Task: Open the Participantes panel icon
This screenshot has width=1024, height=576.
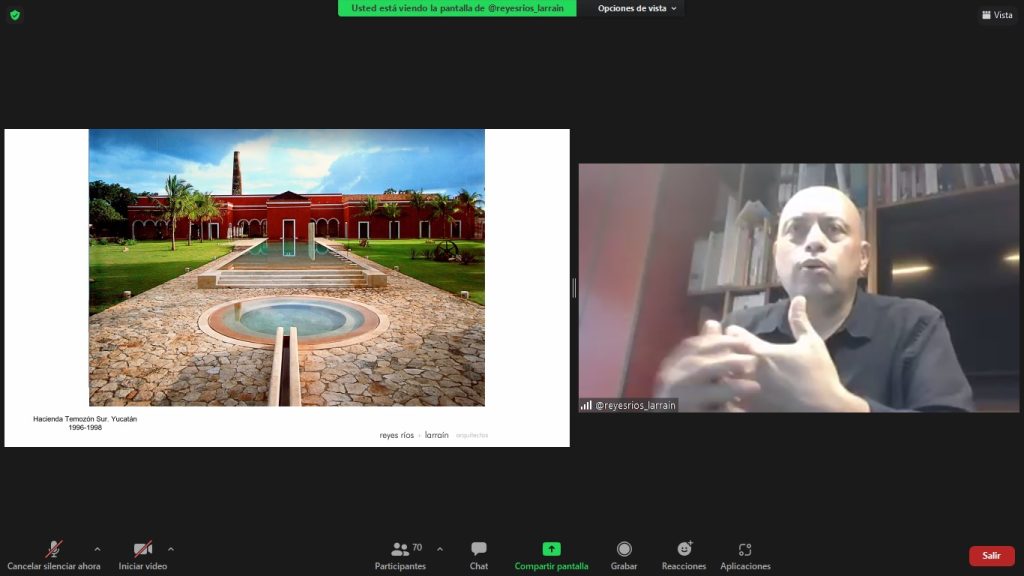Action: [x=400, y=549]
